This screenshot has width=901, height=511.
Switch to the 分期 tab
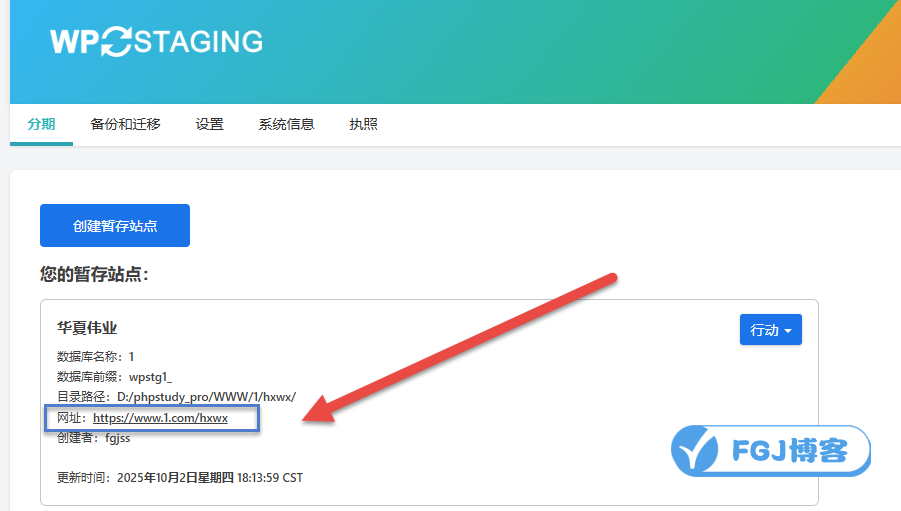[x=41, y=124]
